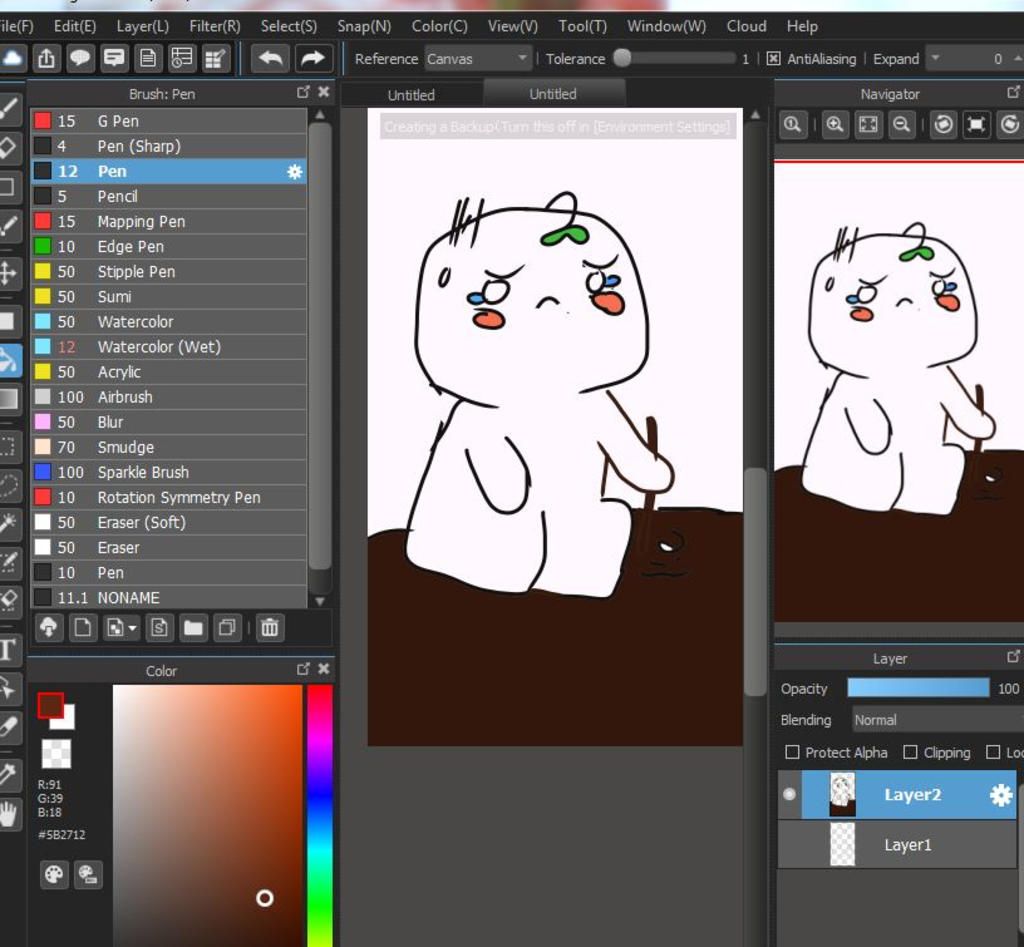Screen dimensions: 1024x947
Task: Pop out the Layer panel
Action: [x=1013, y=656]
